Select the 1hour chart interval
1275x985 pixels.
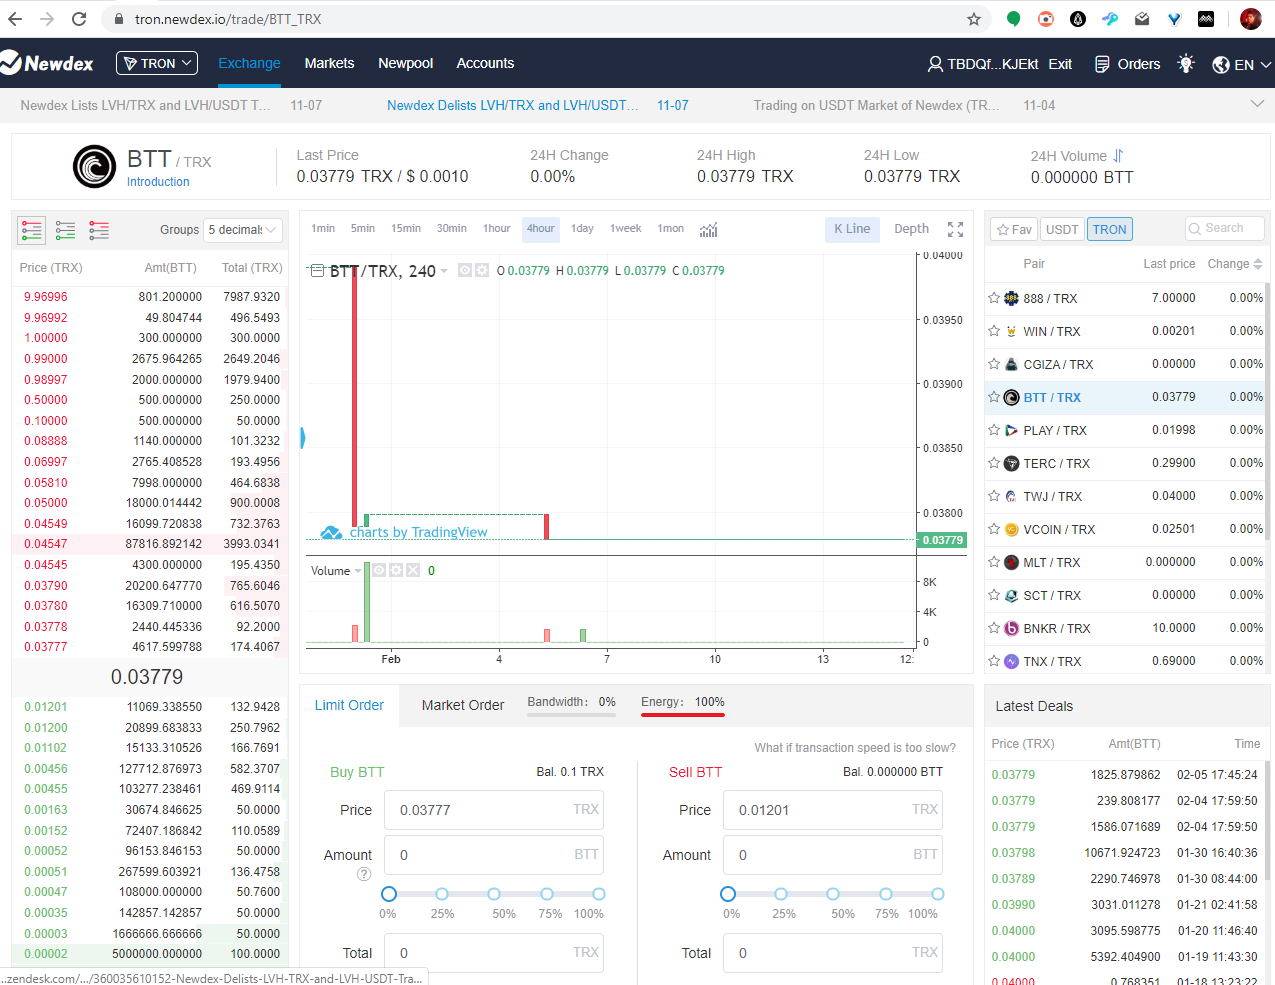coord(497,229)
